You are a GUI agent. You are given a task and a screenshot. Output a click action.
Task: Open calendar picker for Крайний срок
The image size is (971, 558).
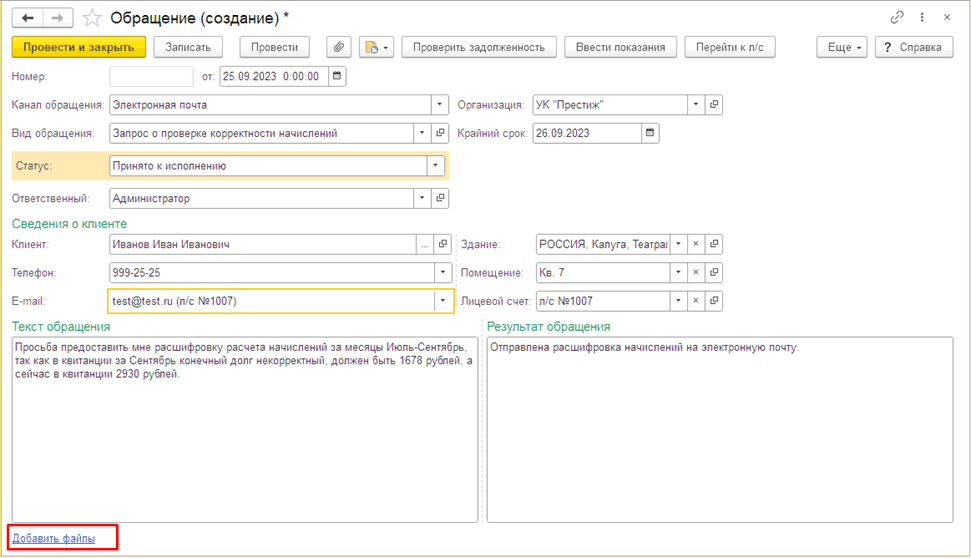click(650, 133)
